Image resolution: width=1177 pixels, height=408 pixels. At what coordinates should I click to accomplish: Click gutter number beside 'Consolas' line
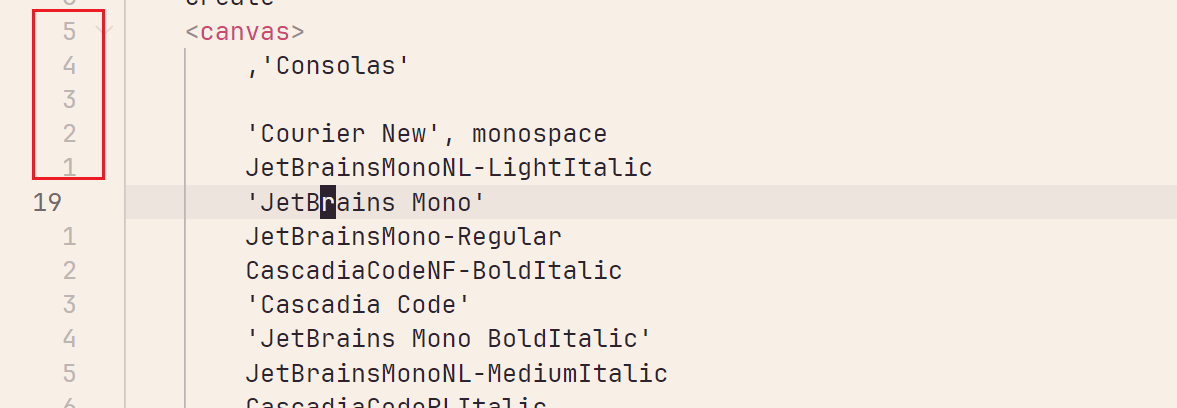69,66
